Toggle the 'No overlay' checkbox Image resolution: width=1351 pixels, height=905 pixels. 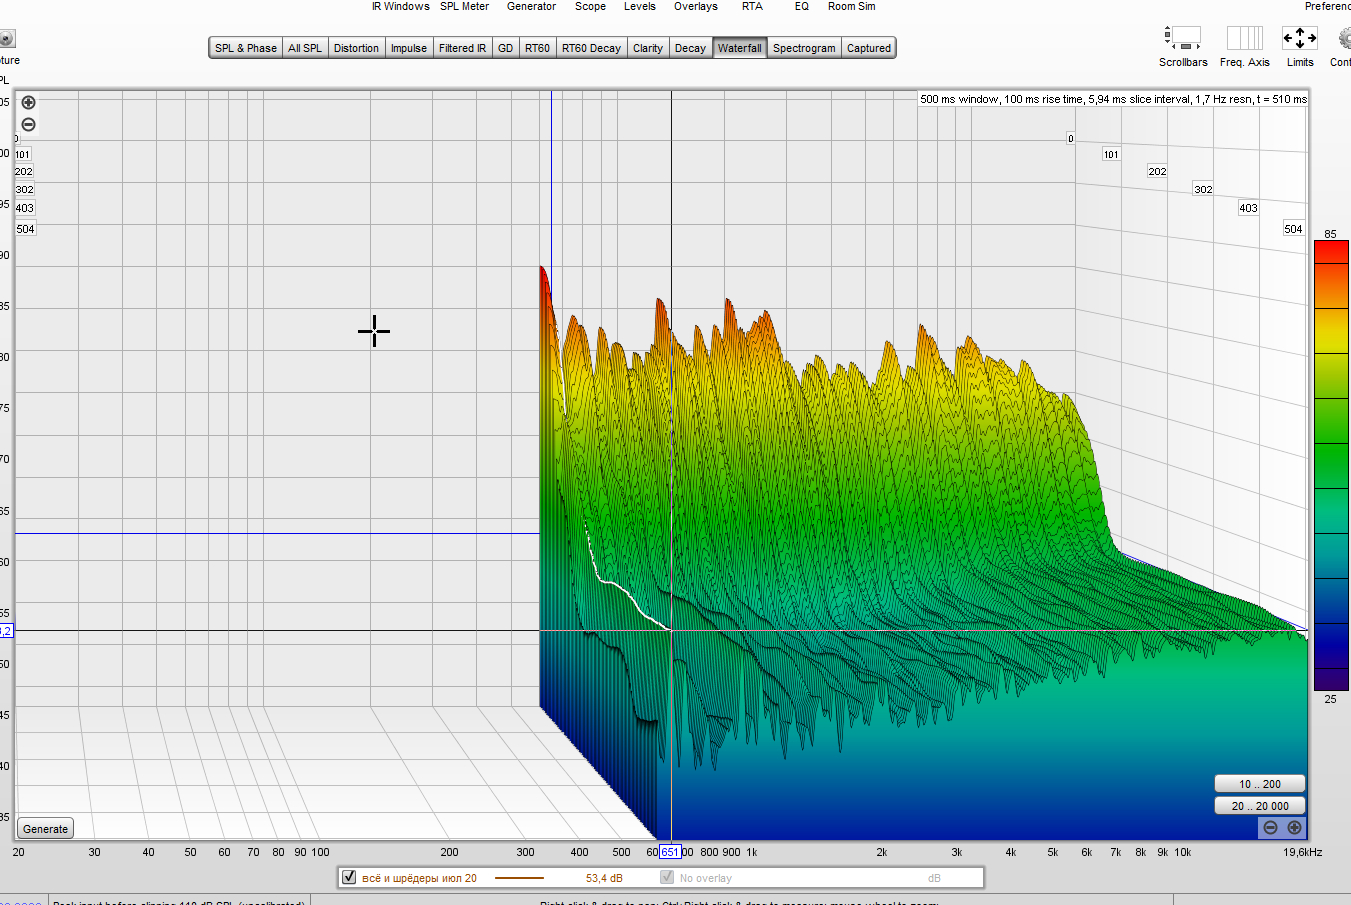667,877
